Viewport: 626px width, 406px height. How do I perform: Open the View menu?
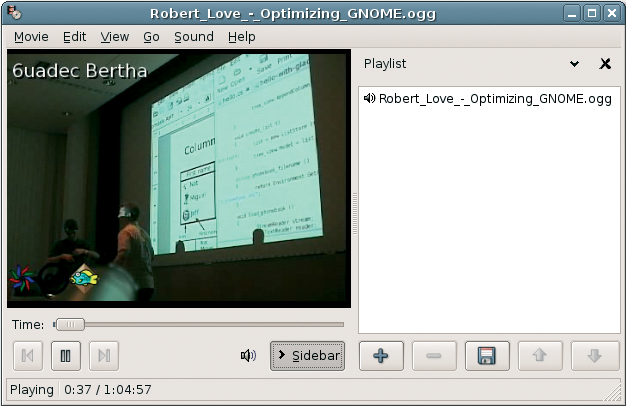pyautogui.click(x=115, y=37)
